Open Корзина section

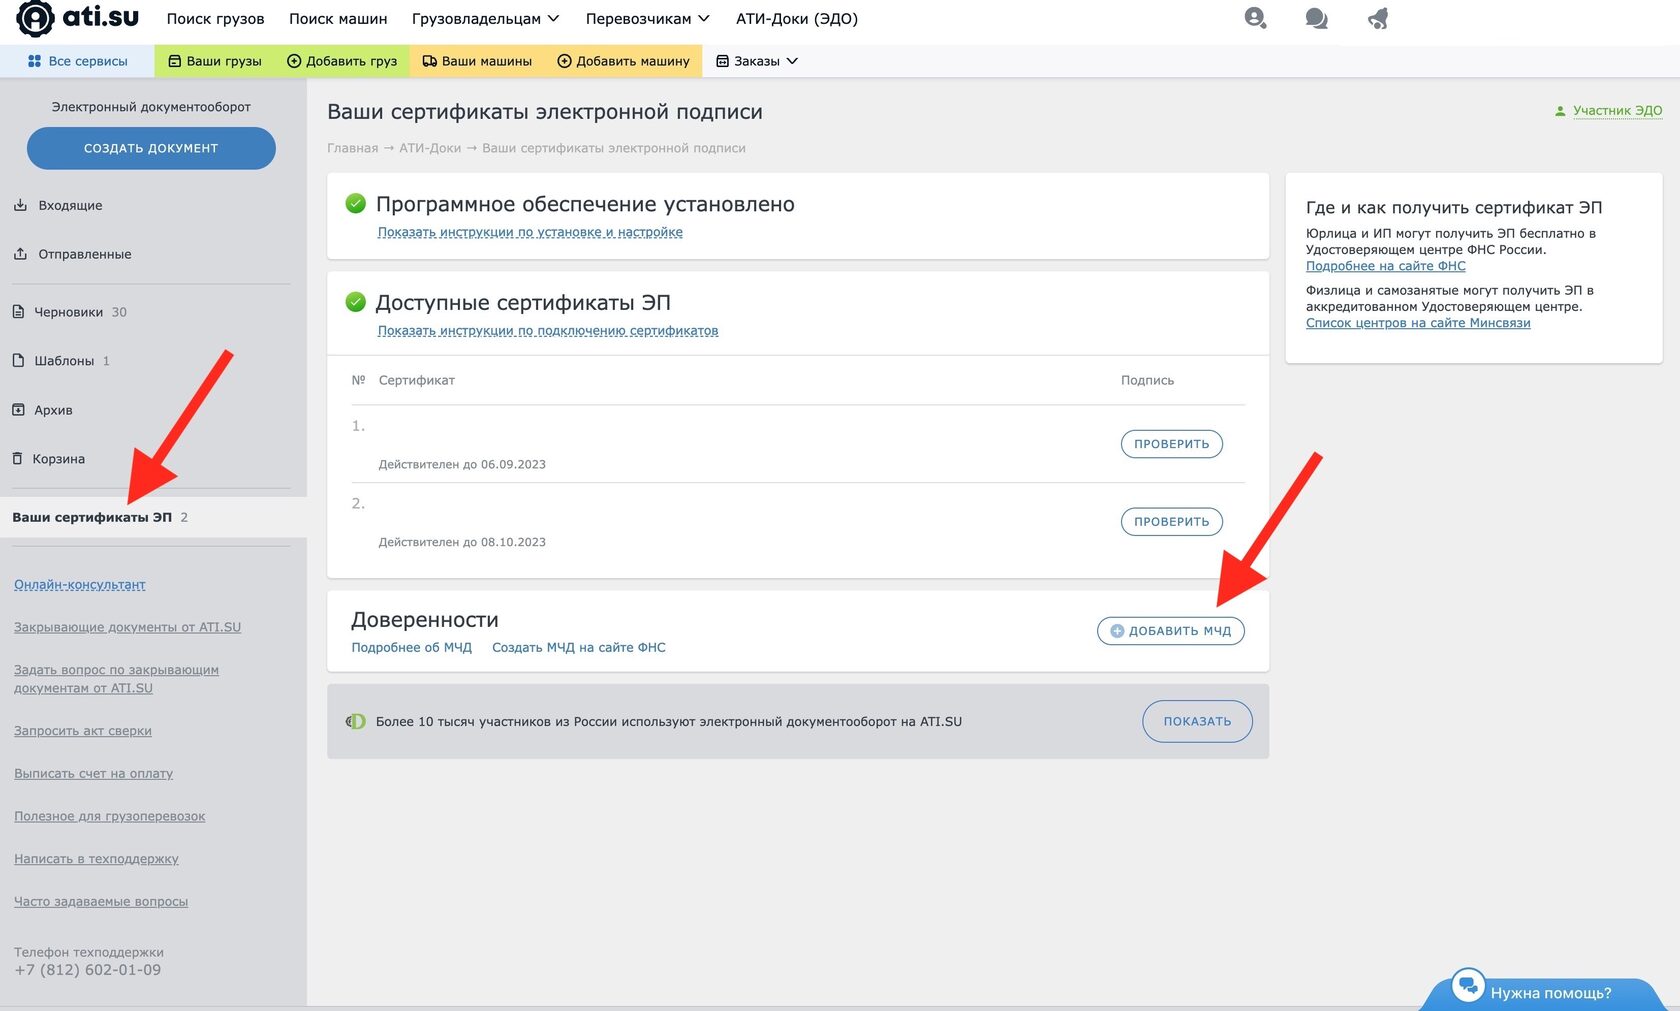[48, 459]
